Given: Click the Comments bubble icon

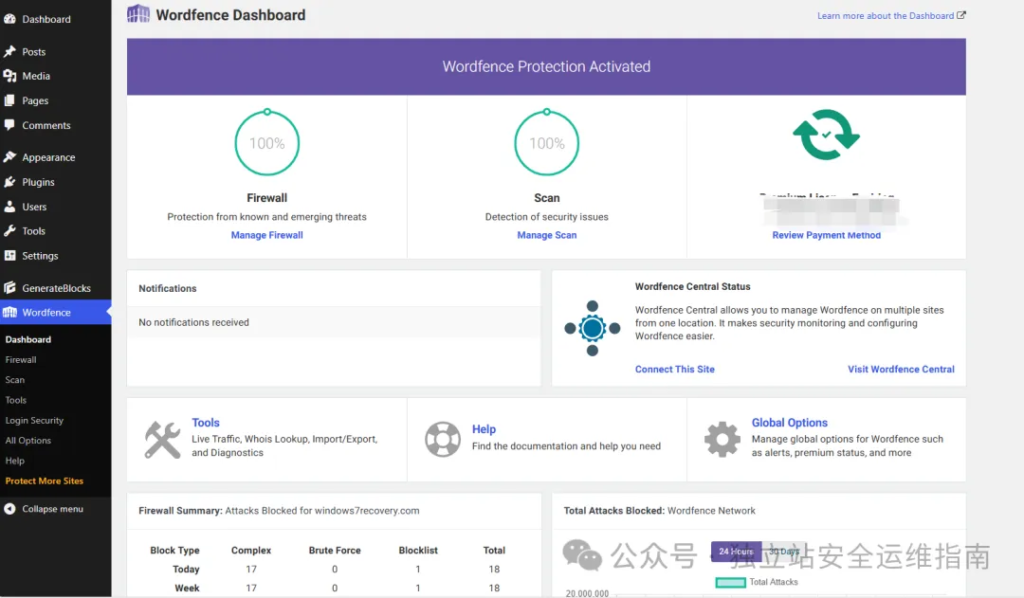Looking at the screenshot, I should tap(9, 125).
